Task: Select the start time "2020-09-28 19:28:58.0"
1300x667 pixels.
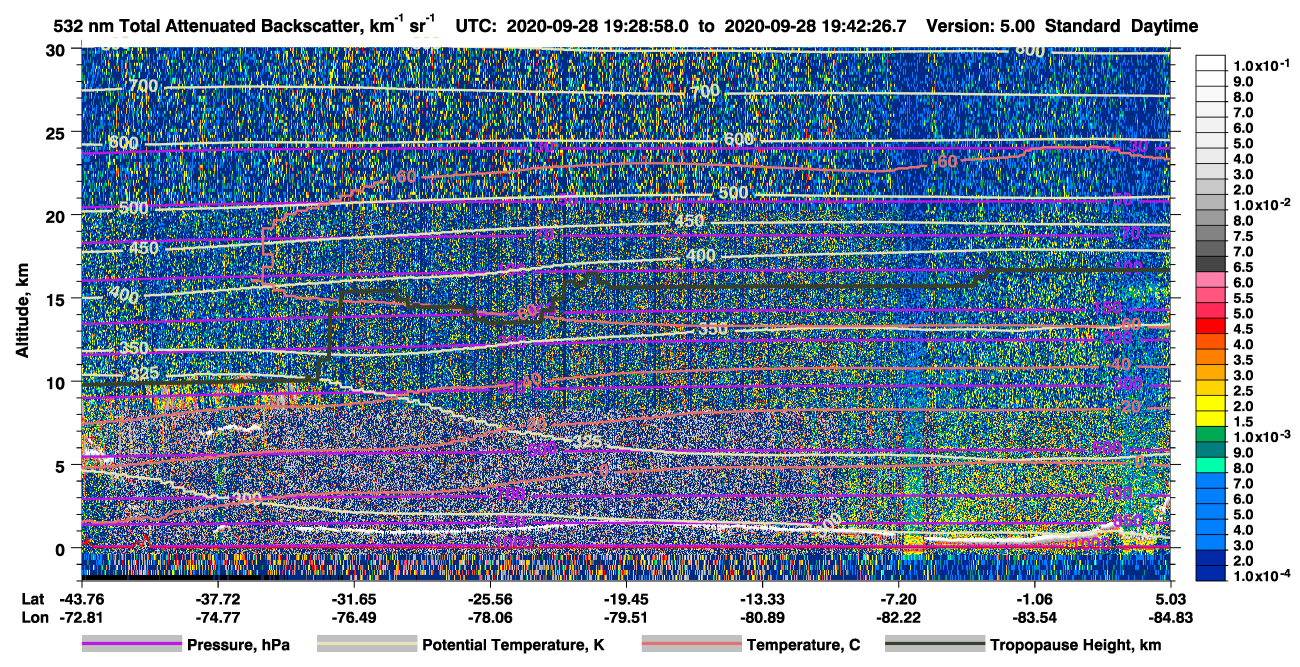Action: 598,26
